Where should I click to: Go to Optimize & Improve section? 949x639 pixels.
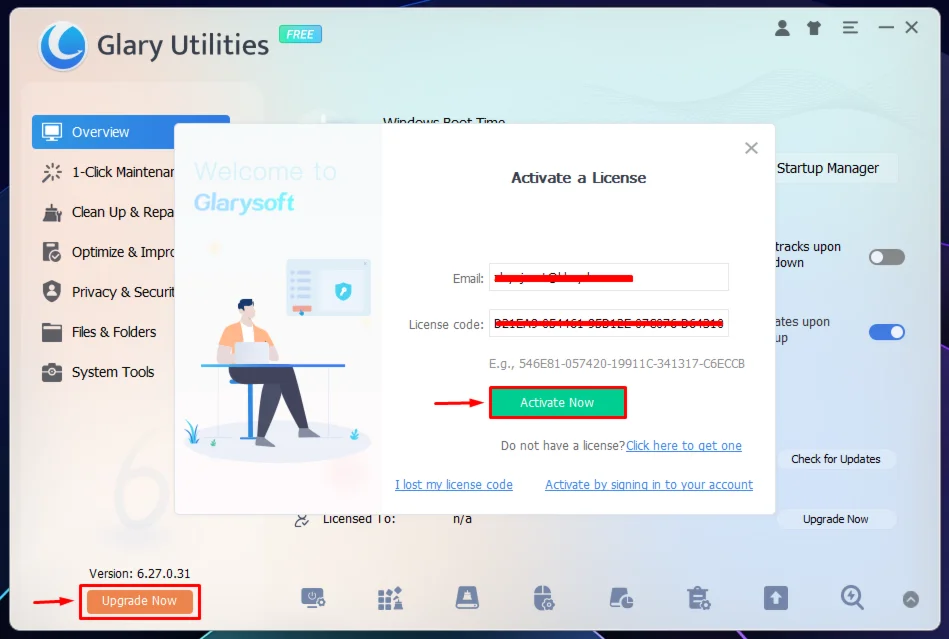pyautogui.click(x=108, y=252)
